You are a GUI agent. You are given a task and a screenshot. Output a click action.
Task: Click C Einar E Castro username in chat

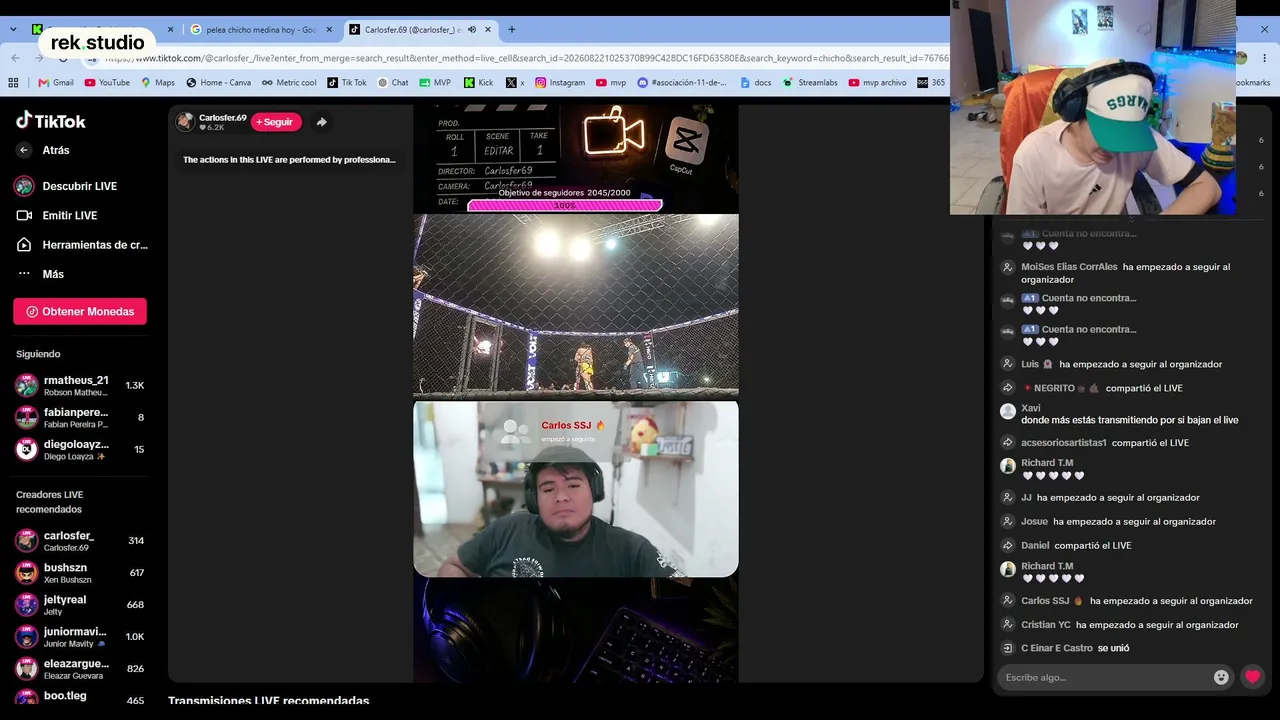(x=1057, y=648)
